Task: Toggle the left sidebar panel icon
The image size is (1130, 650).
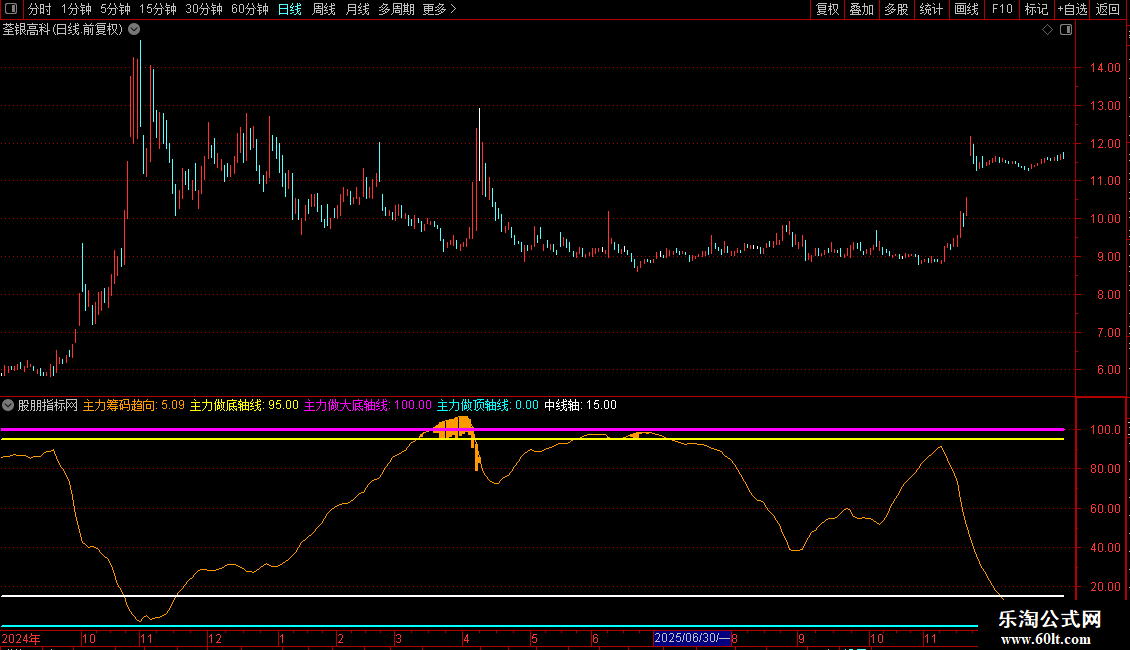Action: tap(11, 9)
